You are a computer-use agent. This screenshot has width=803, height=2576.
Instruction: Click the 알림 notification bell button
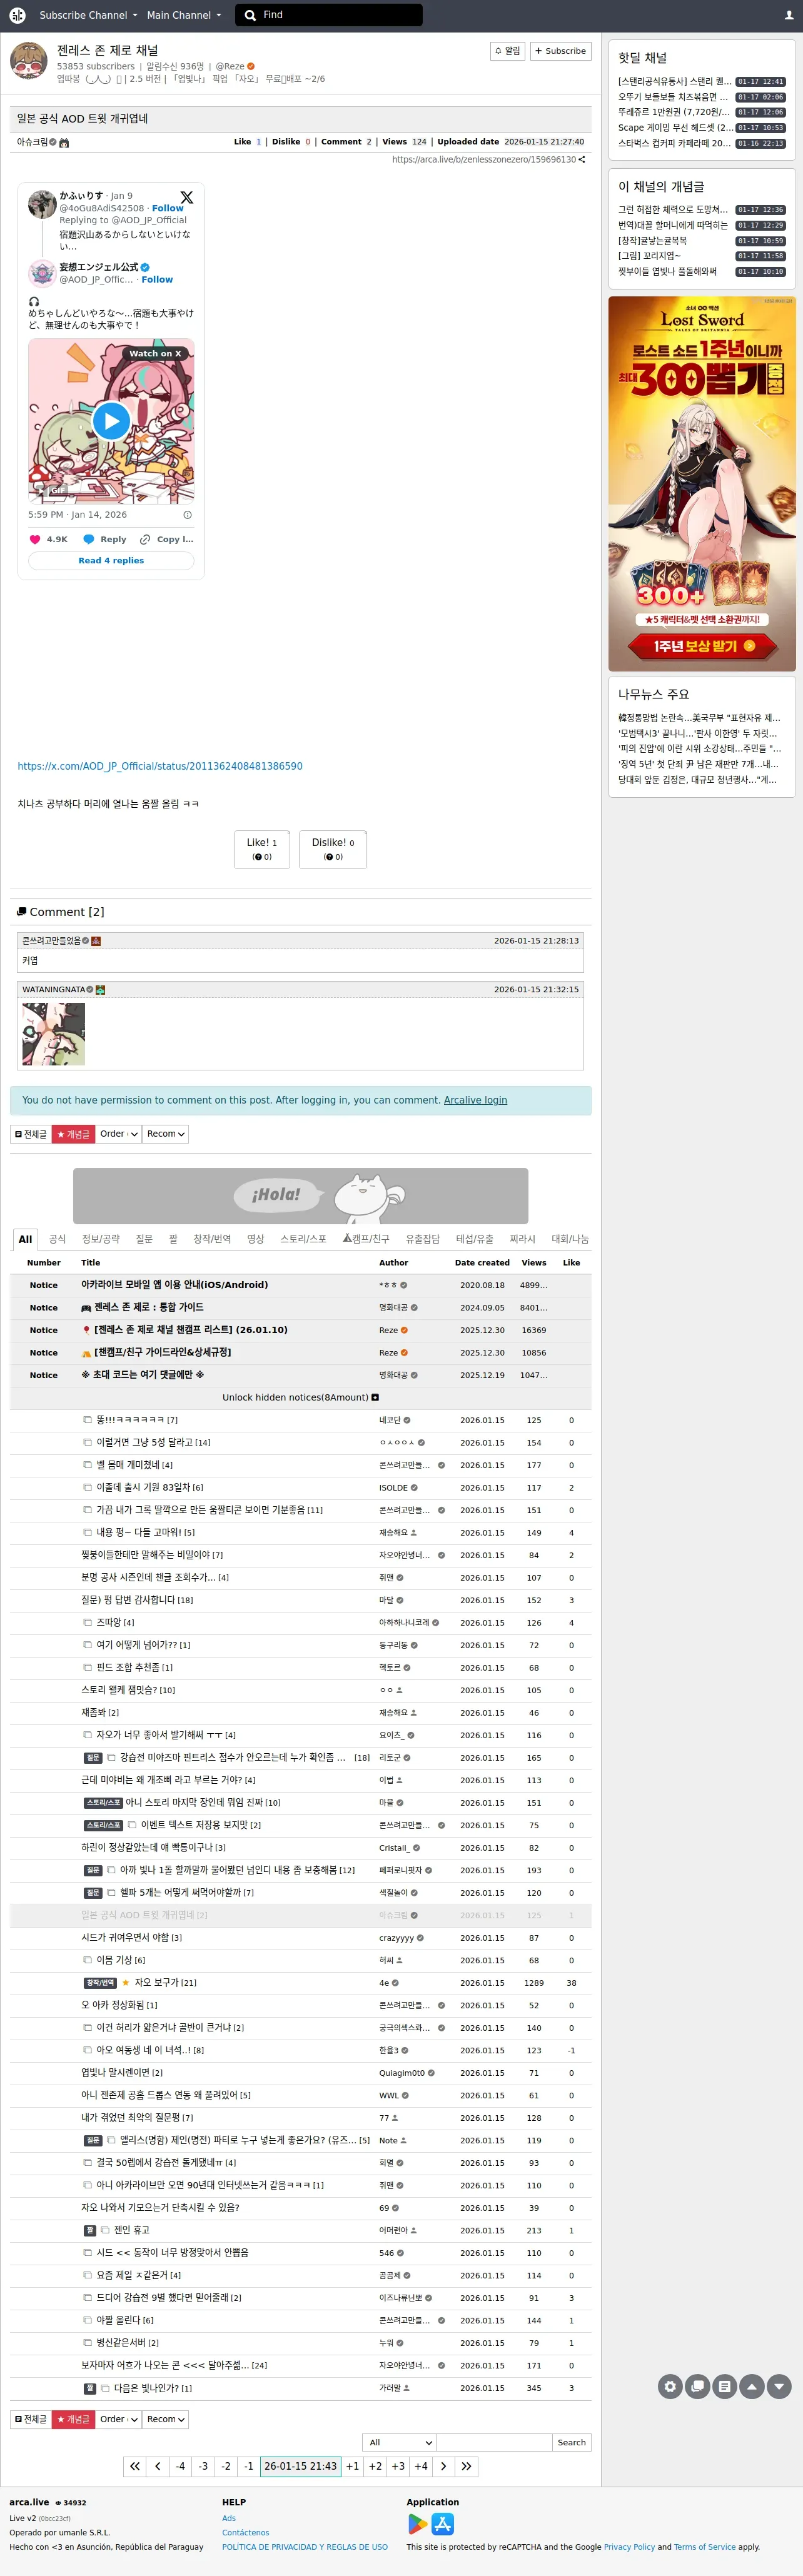[x=508, y=51]
